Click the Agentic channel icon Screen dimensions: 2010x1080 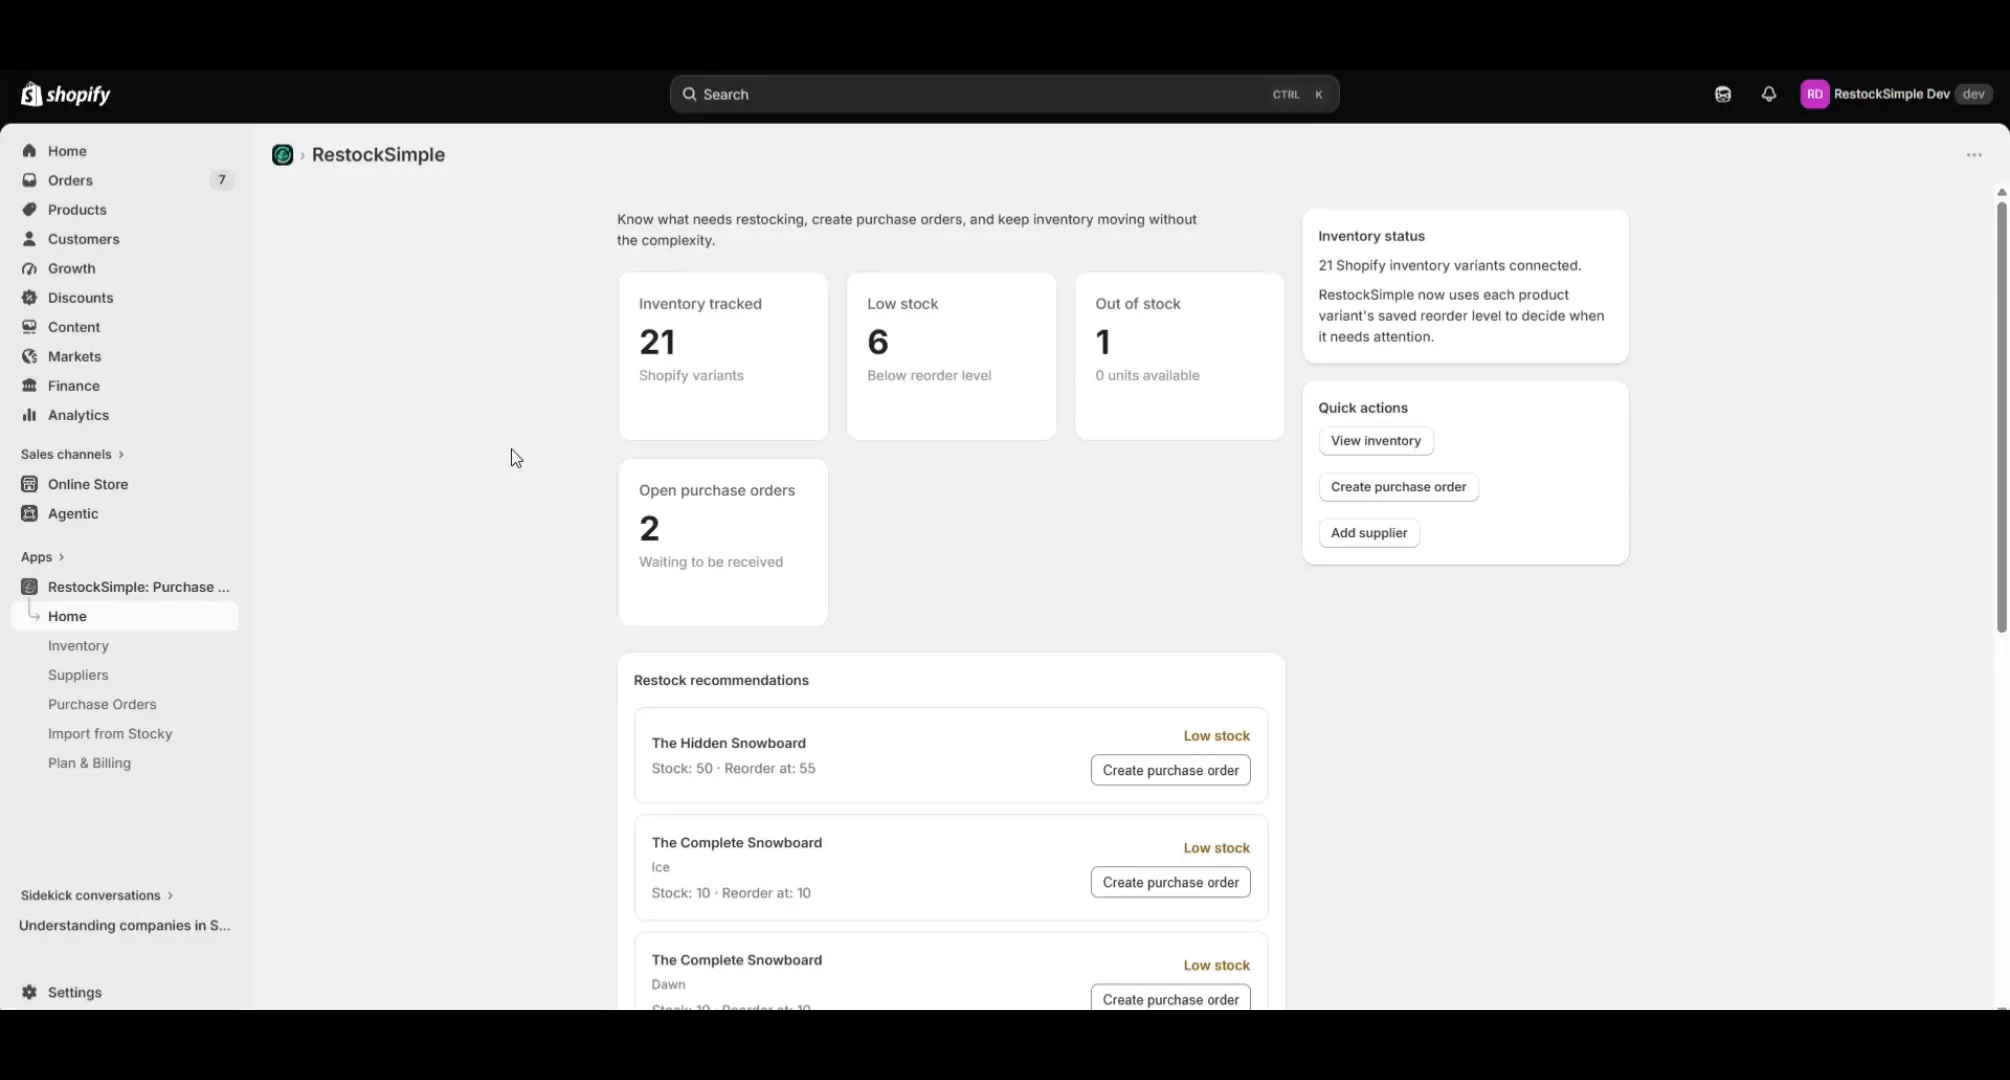coord(29,513)
